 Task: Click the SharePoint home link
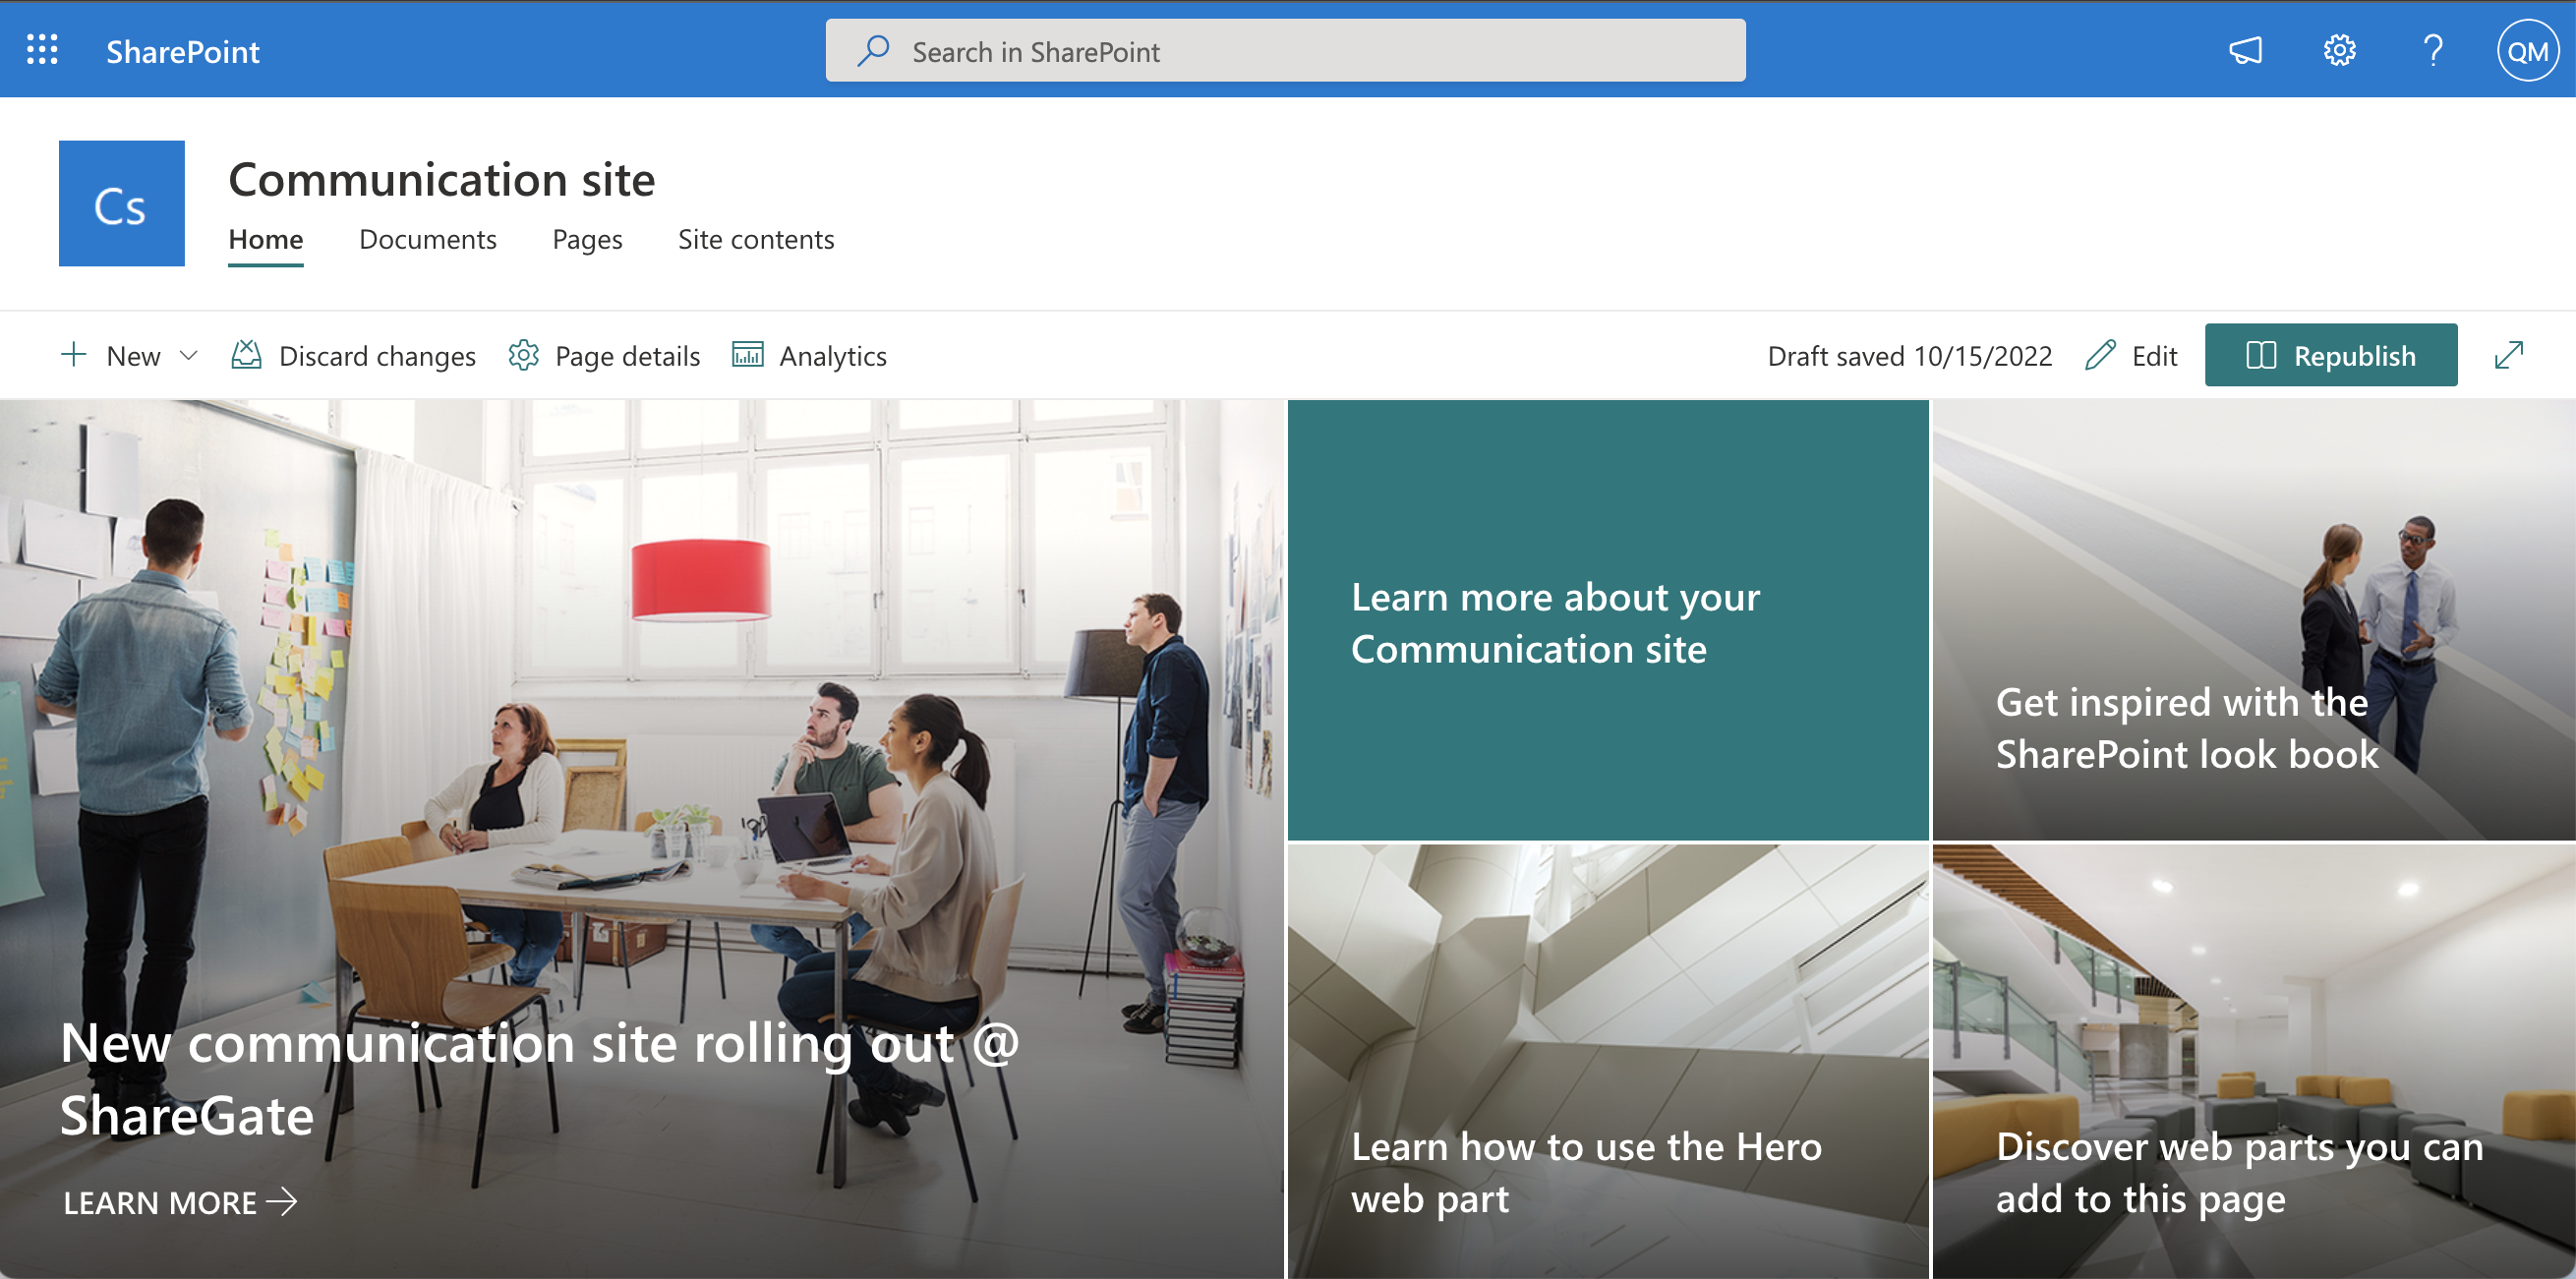pos(183,51)
